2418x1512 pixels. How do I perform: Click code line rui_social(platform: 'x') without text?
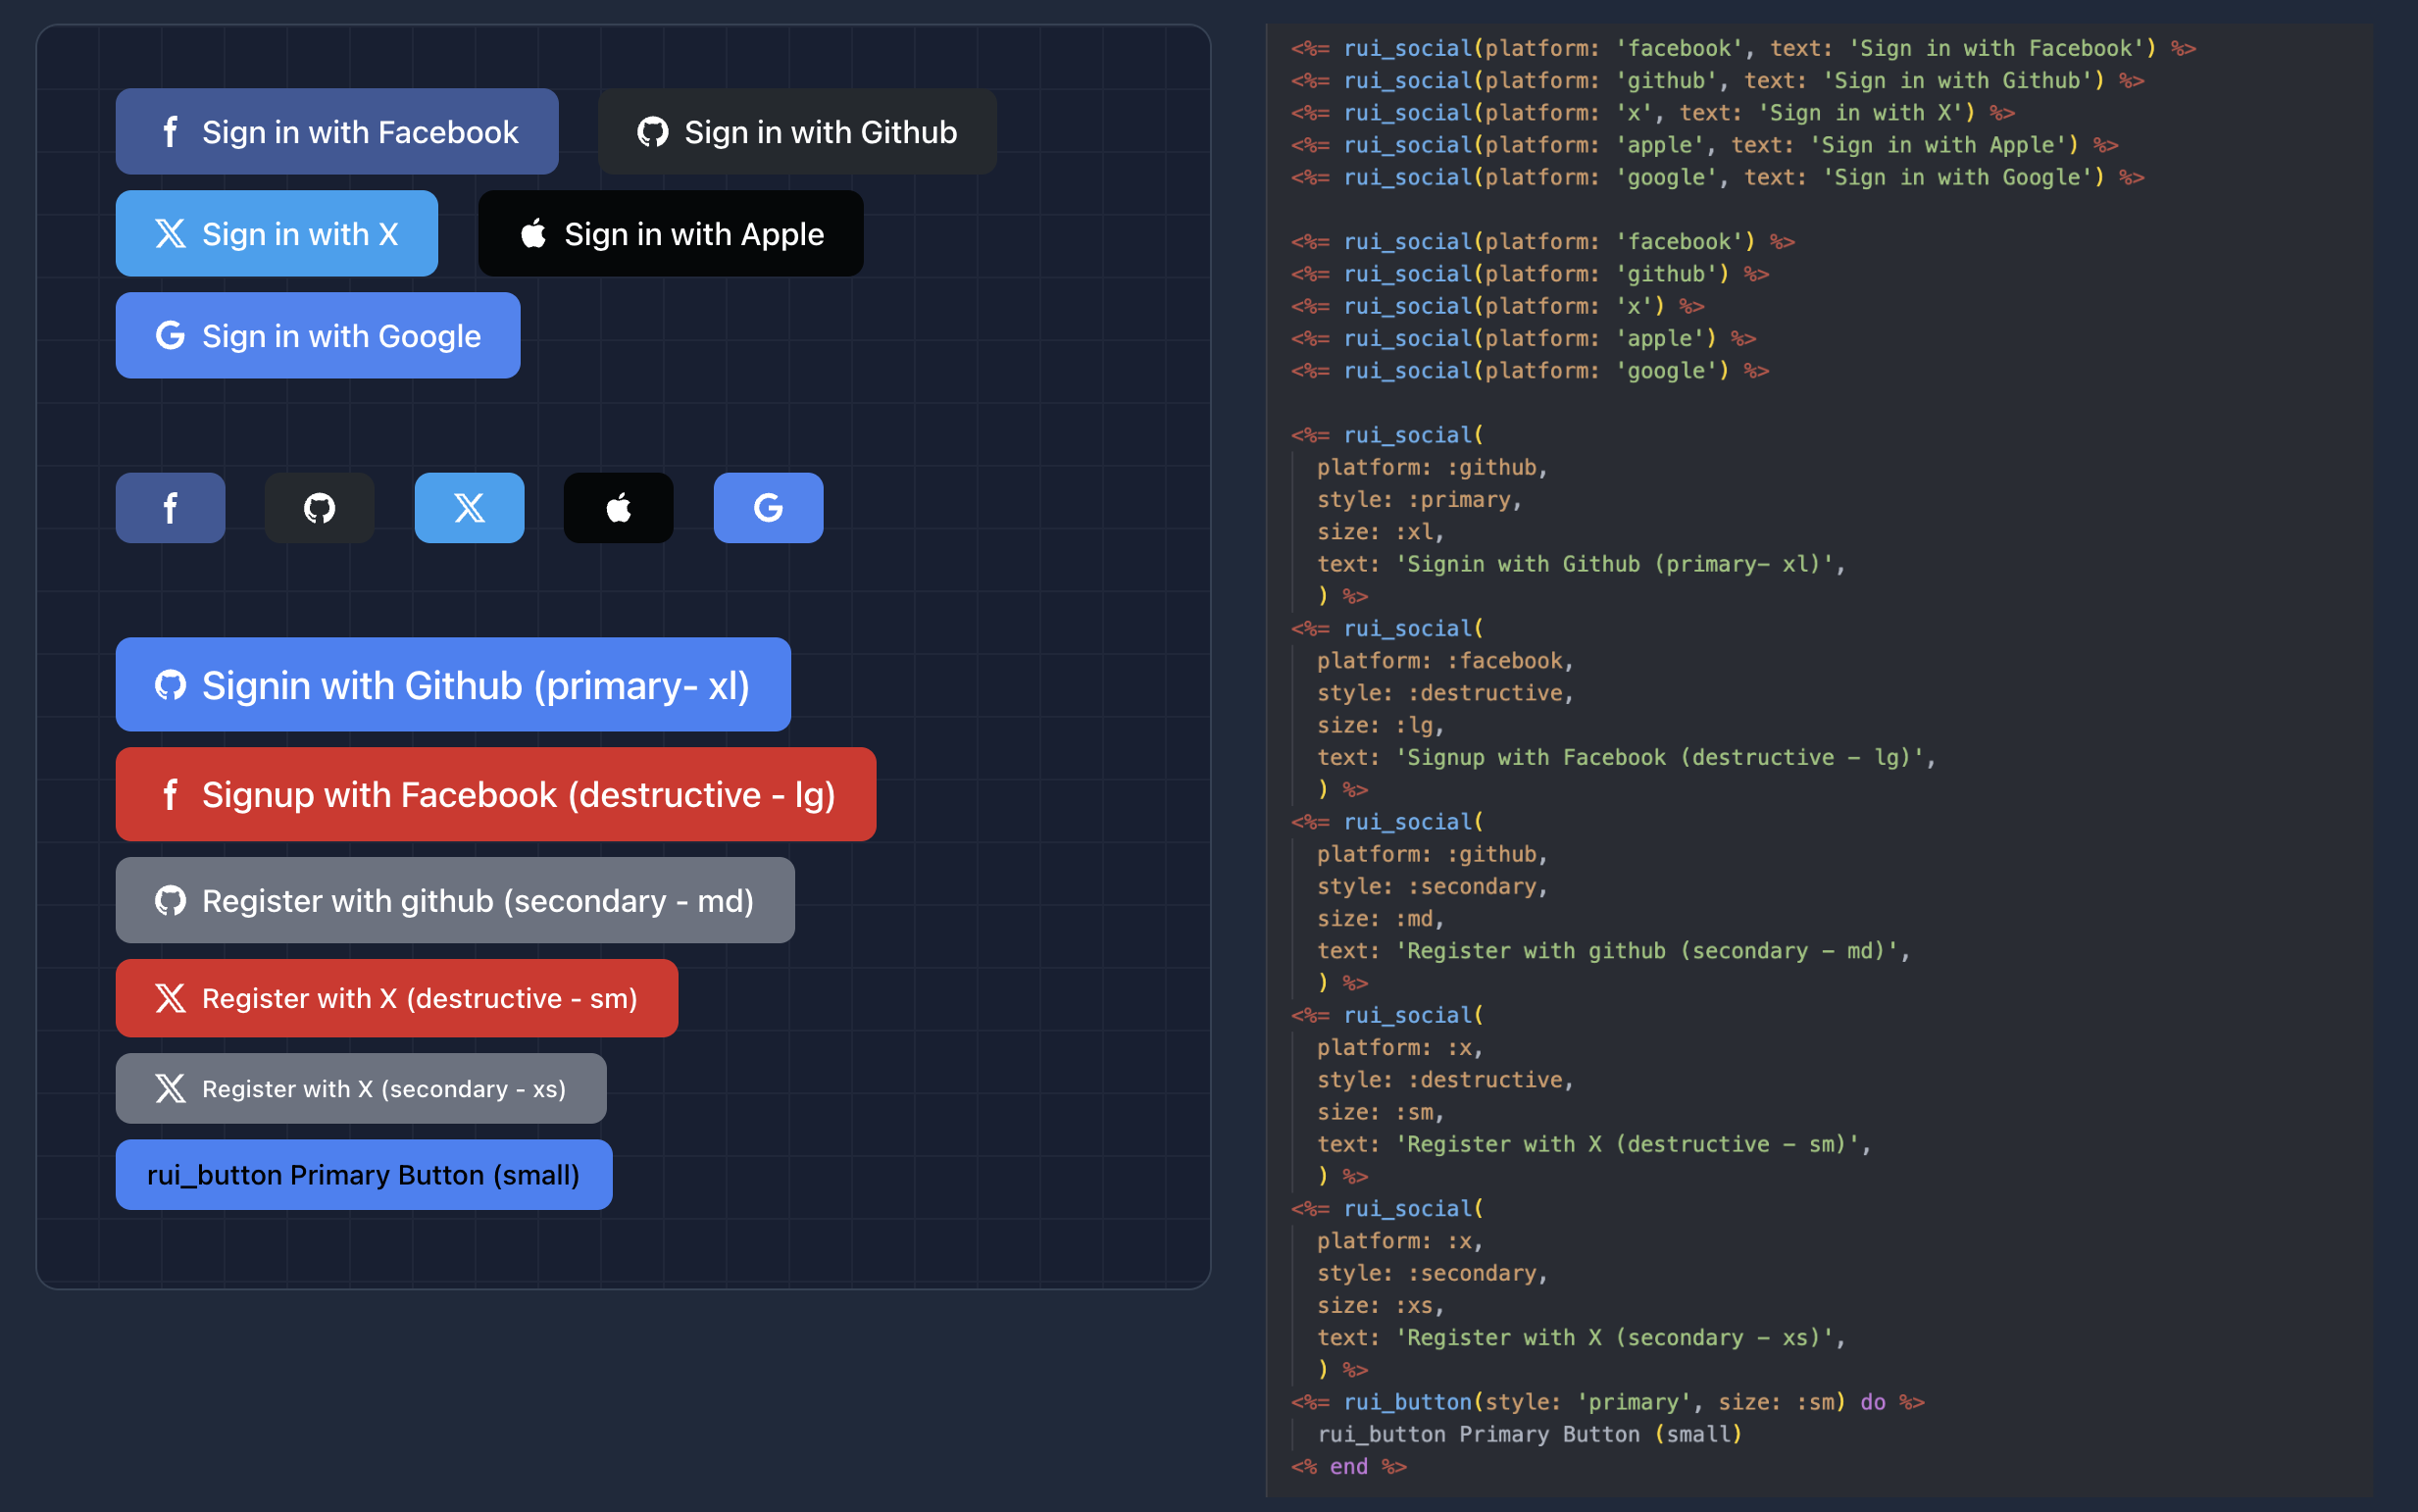(x=1498, y=306)
